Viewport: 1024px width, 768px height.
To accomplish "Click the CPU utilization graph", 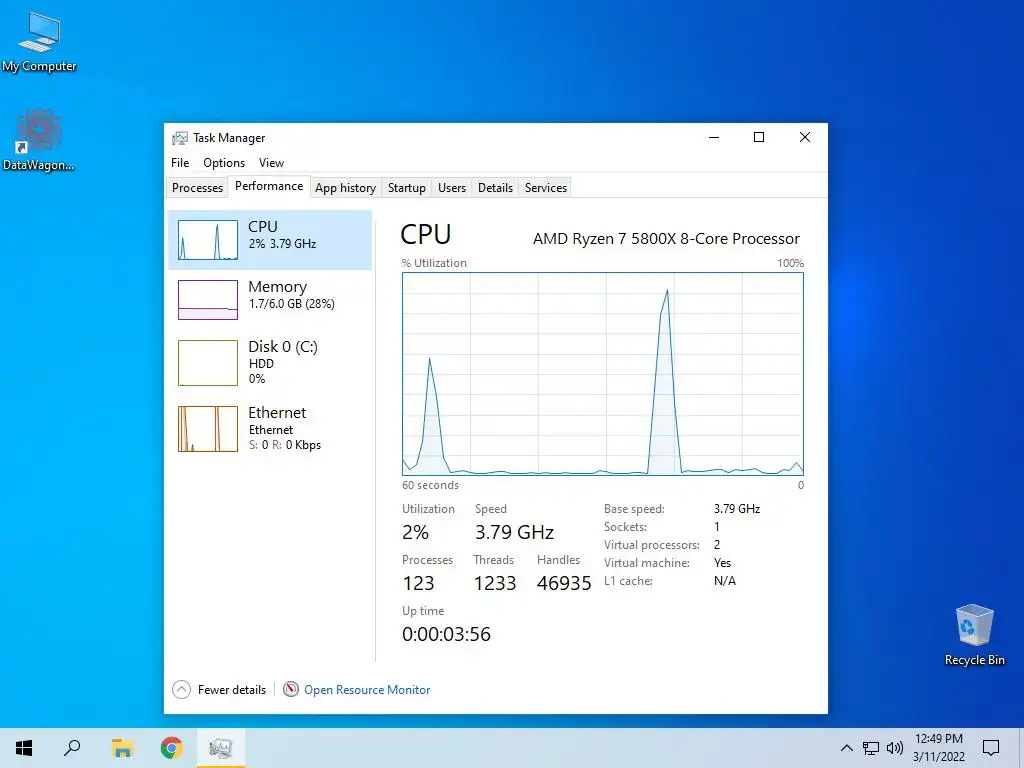I will coord(603,374).
